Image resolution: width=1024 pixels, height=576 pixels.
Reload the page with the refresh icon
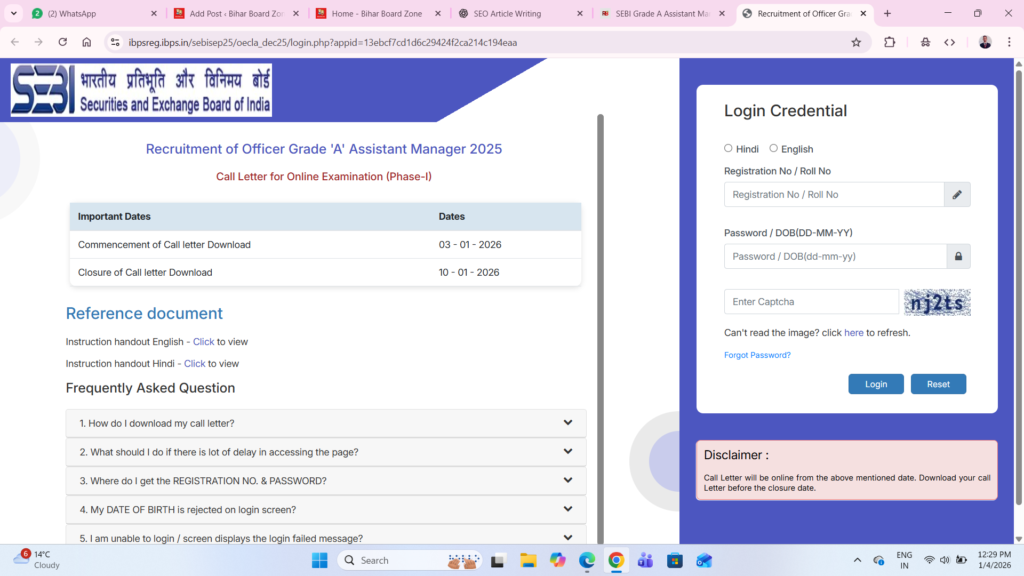pyautogui.click(x=62, y=42)
